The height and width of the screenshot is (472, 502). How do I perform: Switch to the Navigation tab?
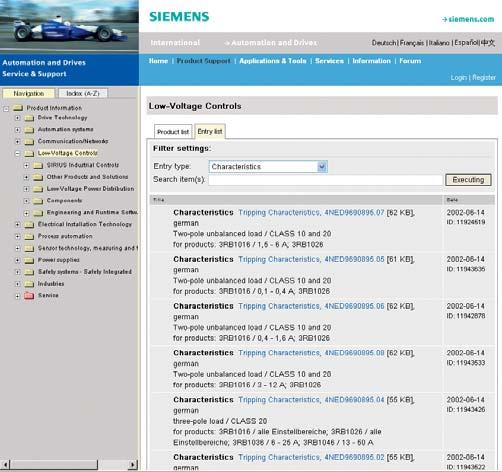(28, 93)
